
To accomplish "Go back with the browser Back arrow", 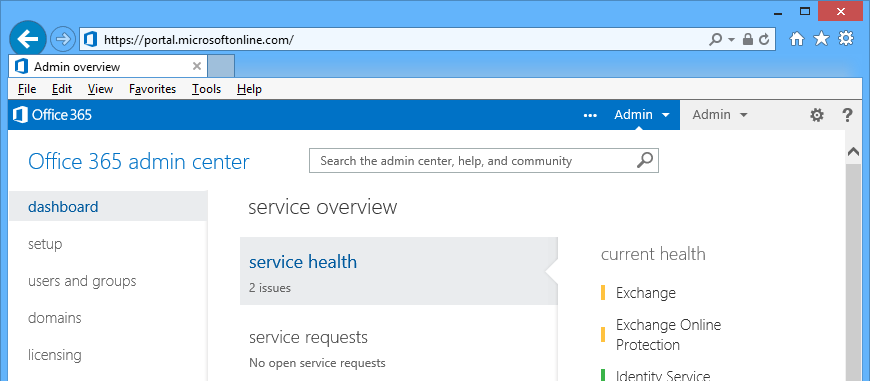I will click(28, 39).
